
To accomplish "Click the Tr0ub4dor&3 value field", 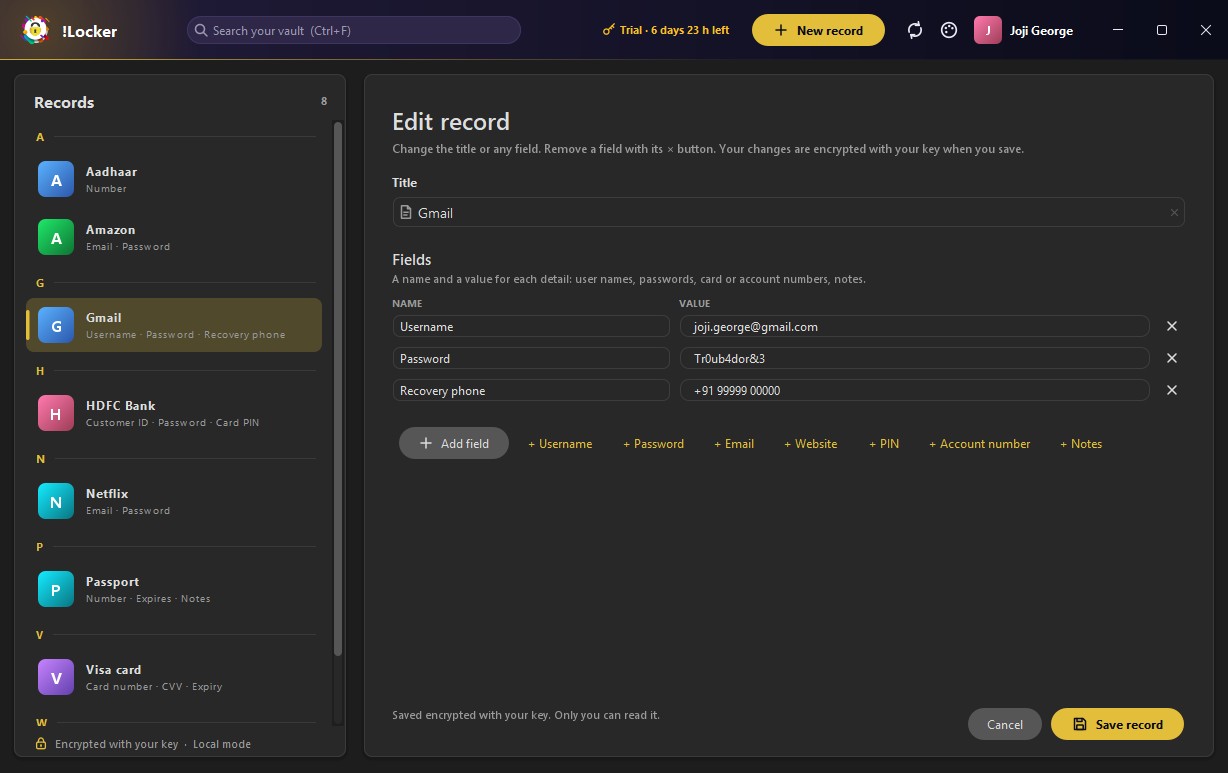I will point(914,358).
